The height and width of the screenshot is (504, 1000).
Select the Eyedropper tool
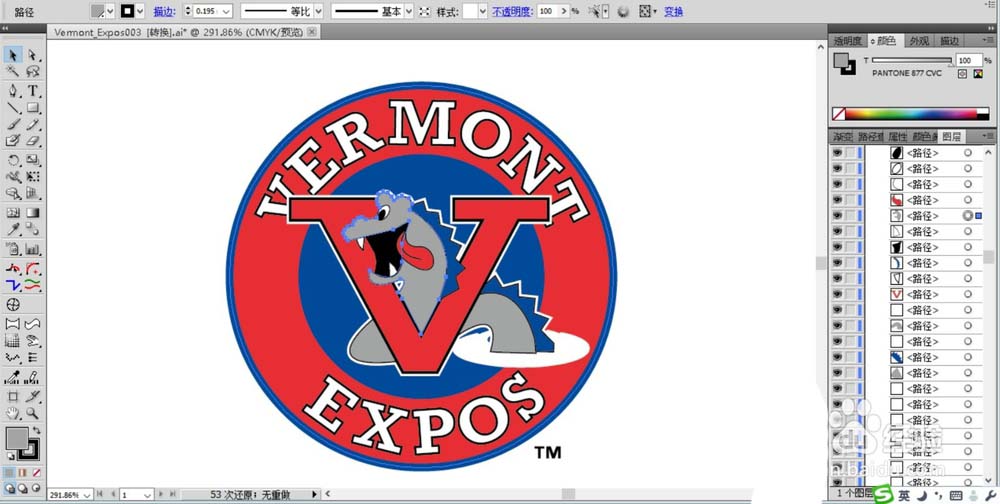tap(13, 230)
